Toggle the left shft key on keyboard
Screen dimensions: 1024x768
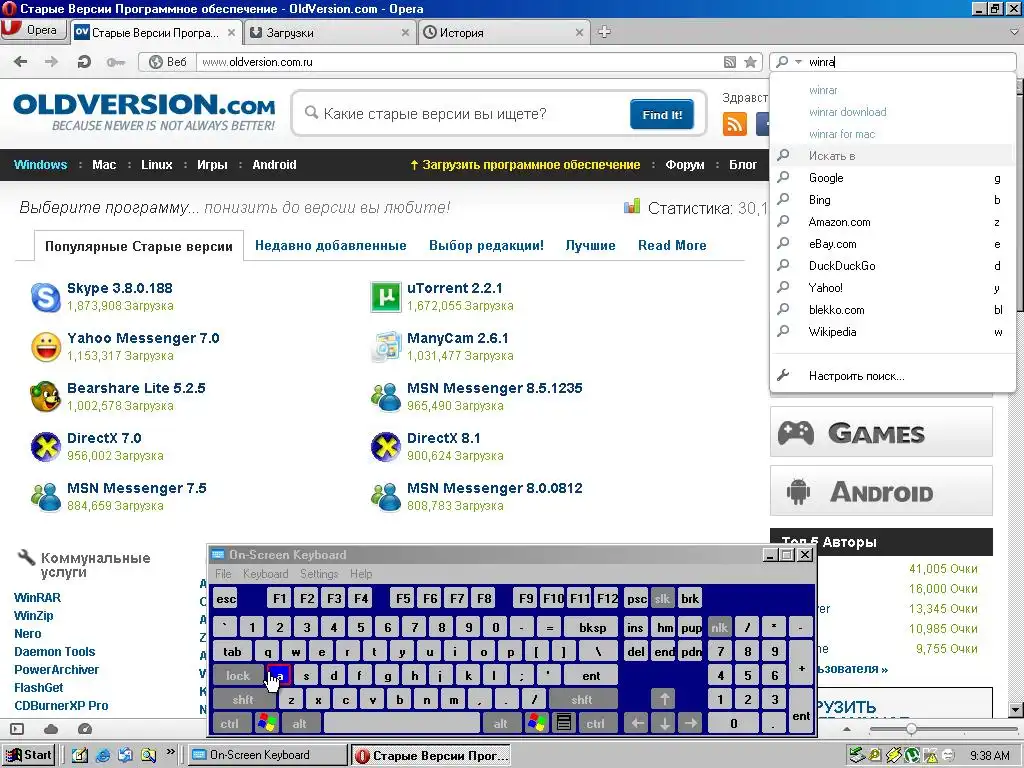pos(243,699)
